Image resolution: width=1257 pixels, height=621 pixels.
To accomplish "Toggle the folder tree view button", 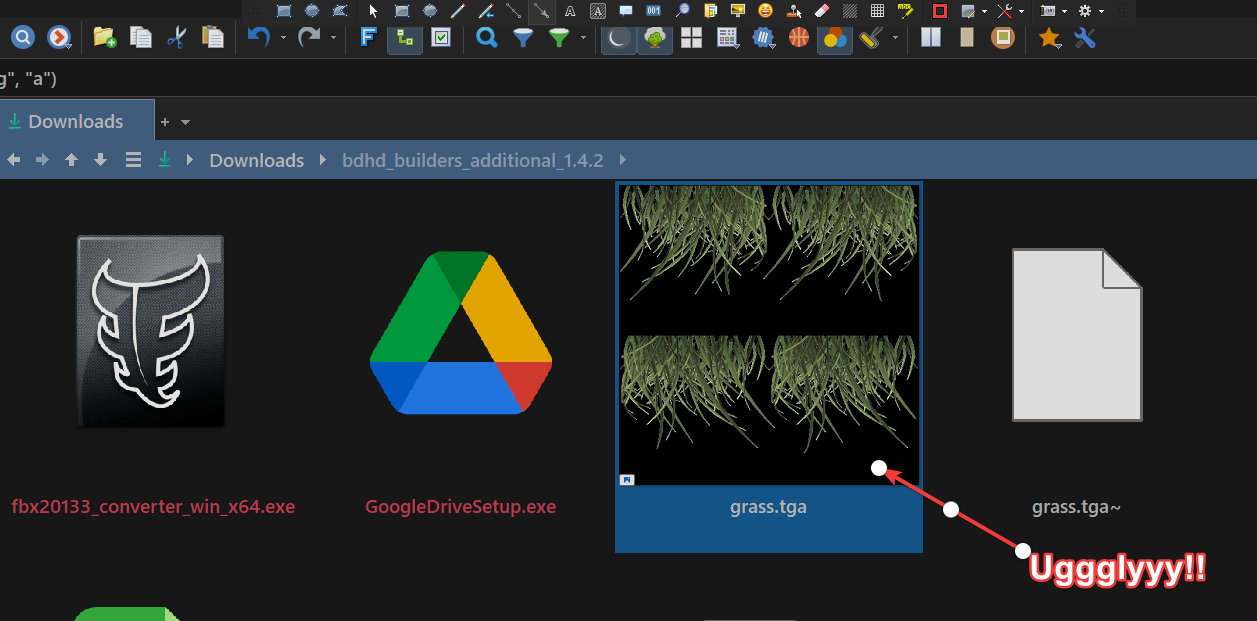I will click(405, 38).
